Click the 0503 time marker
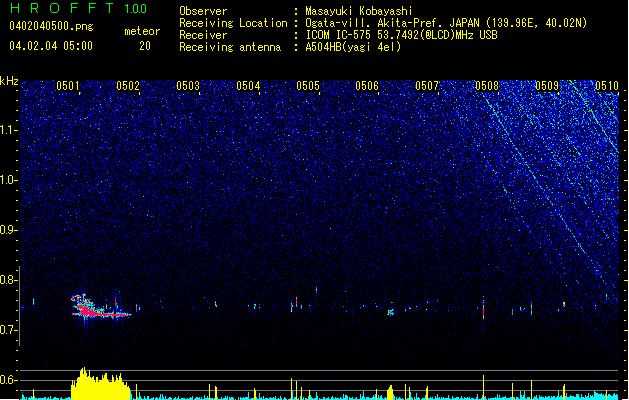Viewport: 629px width, 400px height. pyautogui.click(x=188, y=86)
